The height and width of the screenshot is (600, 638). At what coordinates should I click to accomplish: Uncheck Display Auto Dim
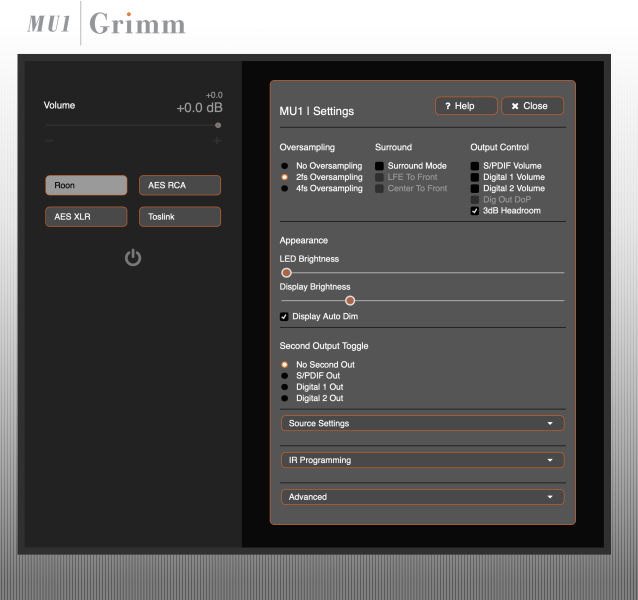pyautogui.click(x=284, y=316)
